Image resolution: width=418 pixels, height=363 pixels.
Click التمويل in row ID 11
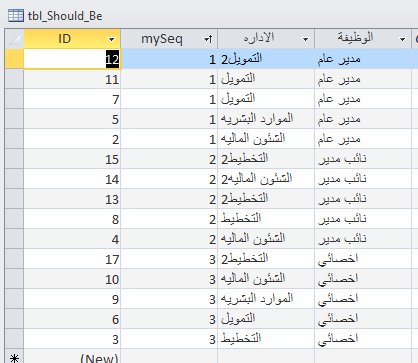tap(238, 79)
